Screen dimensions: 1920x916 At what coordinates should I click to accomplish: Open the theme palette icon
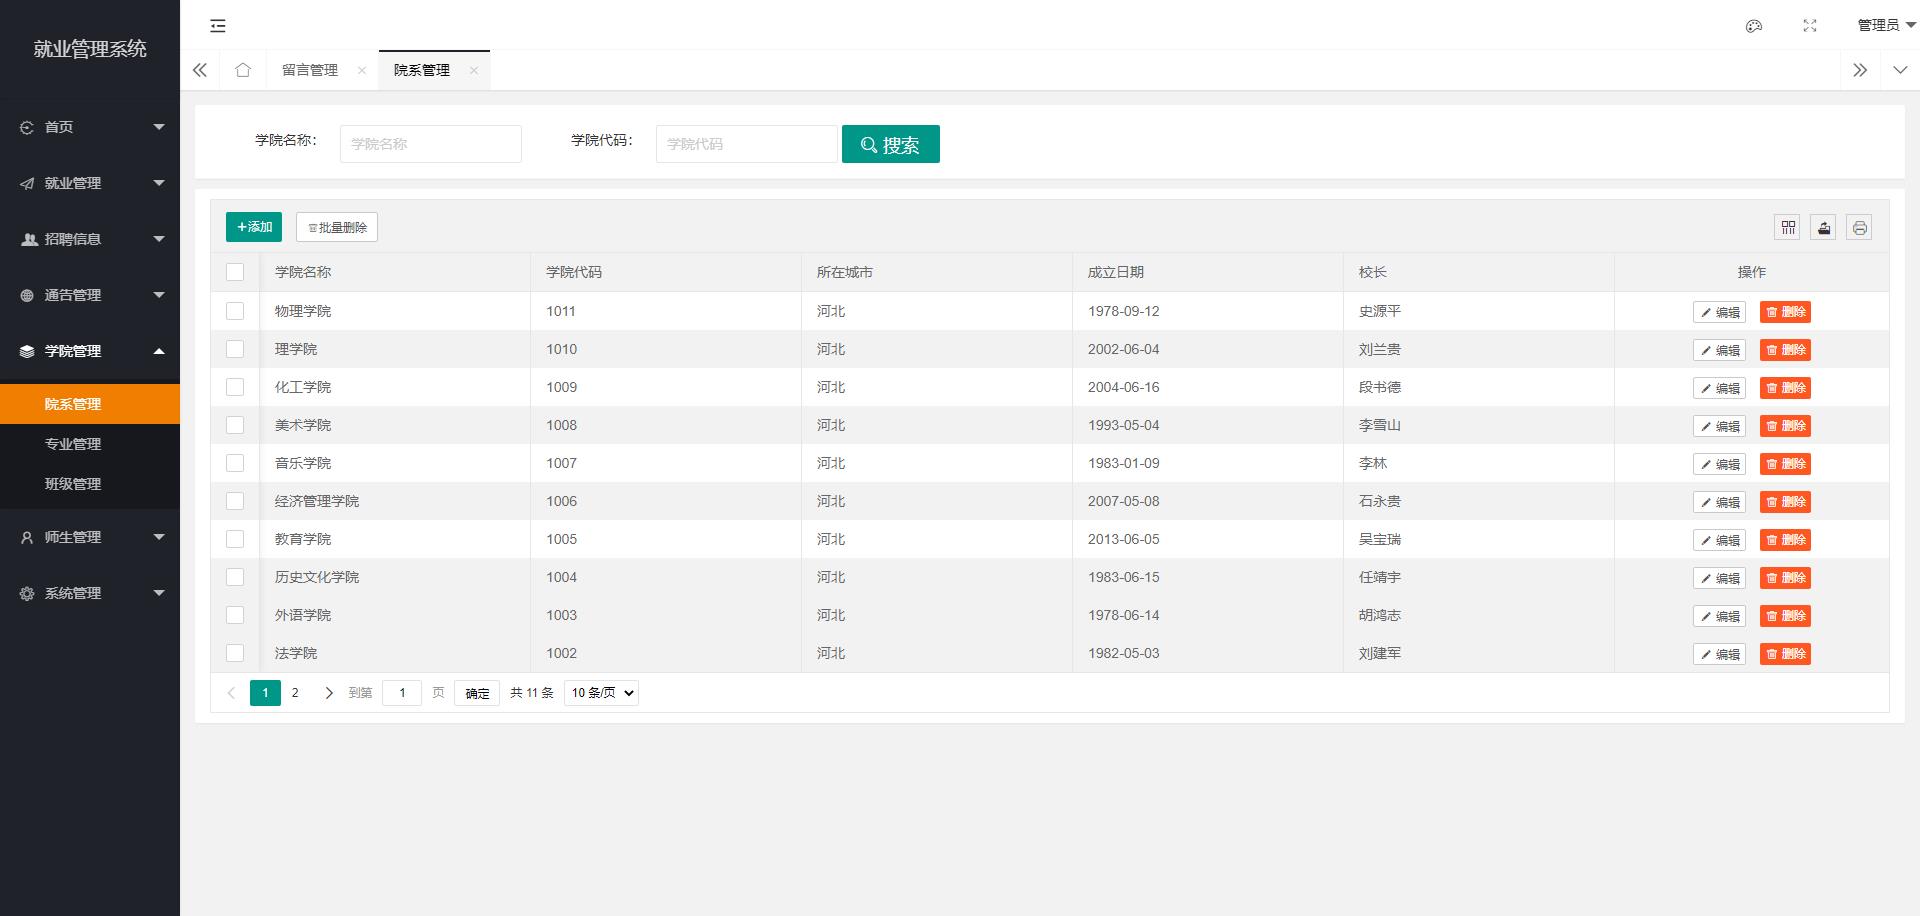coord(1754,26)
